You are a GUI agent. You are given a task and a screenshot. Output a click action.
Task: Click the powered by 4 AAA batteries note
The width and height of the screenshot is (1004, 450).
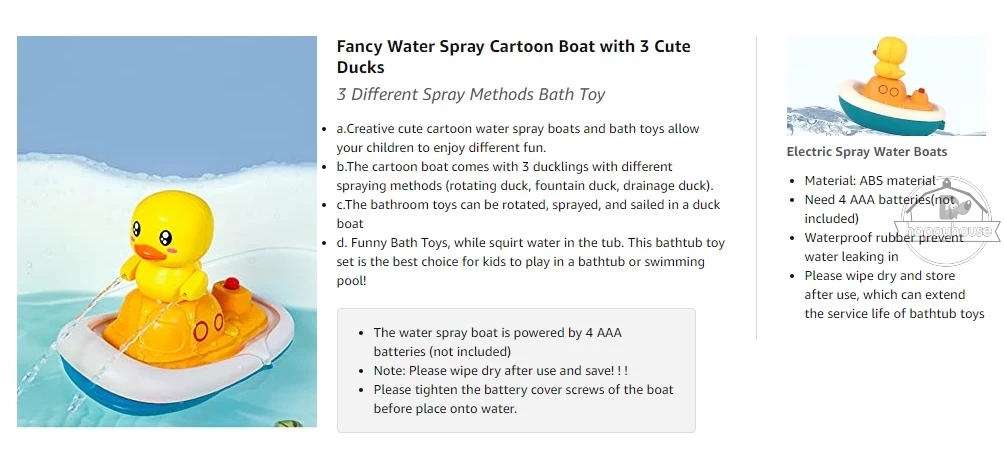497,341
